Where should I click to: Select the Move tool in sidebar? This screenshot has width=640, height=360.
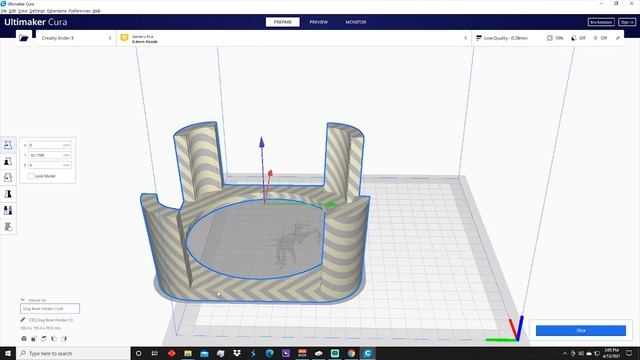point(8,145)
